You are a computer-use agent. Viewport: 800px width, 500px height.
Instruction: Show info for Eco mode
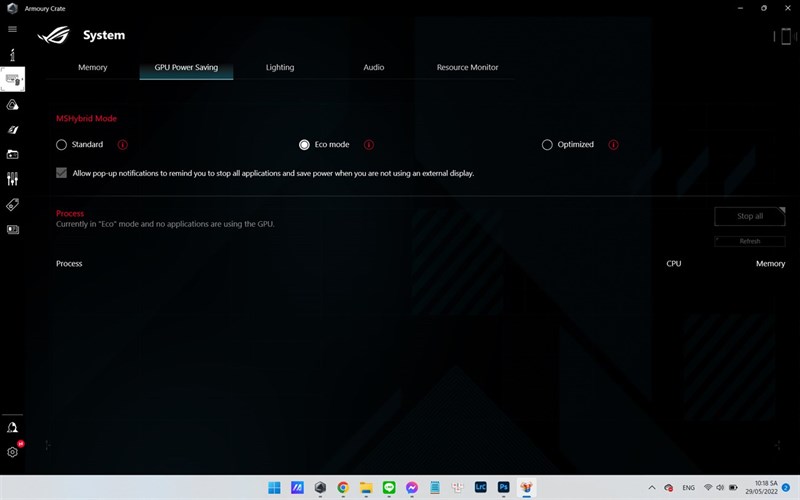tap(368, 145)
